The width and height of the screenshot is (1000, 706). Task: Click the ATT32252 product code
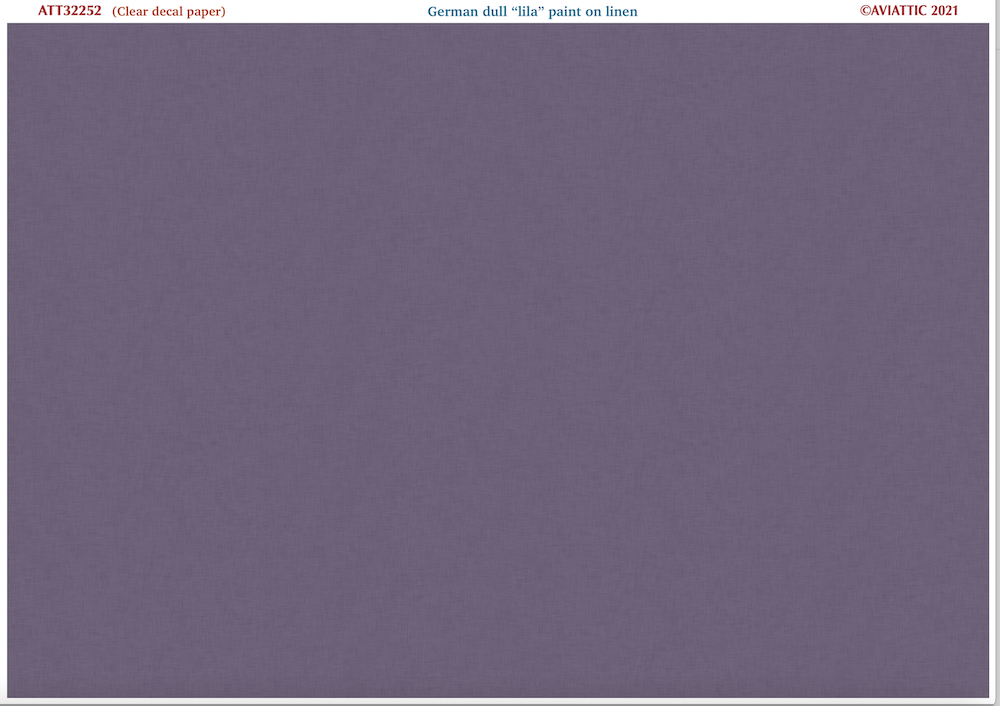coord(70,11)
